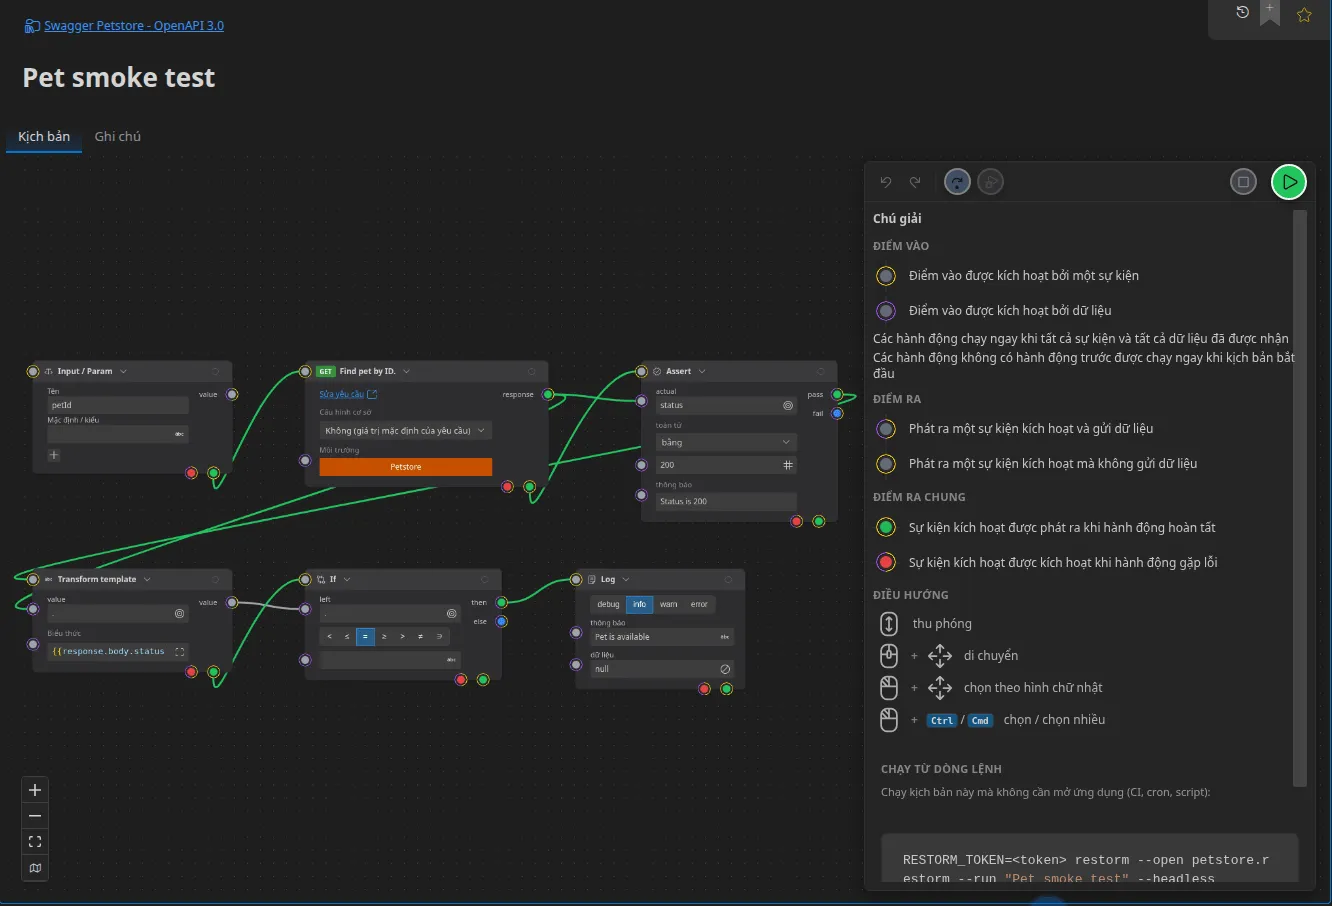
Task: Toggle the number type icon beside 200
Action: tap(788, 465)
